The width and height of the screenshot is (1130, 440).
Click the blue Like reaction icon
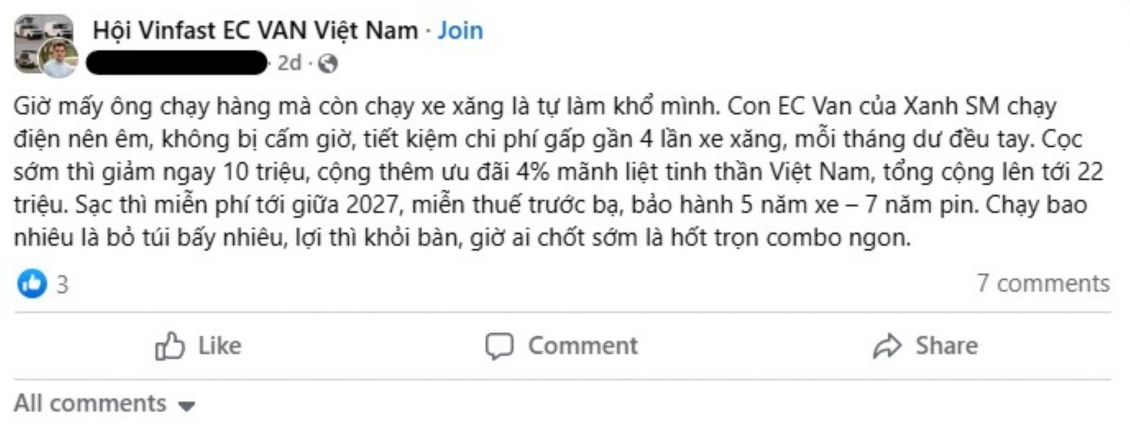coord(32,284)
